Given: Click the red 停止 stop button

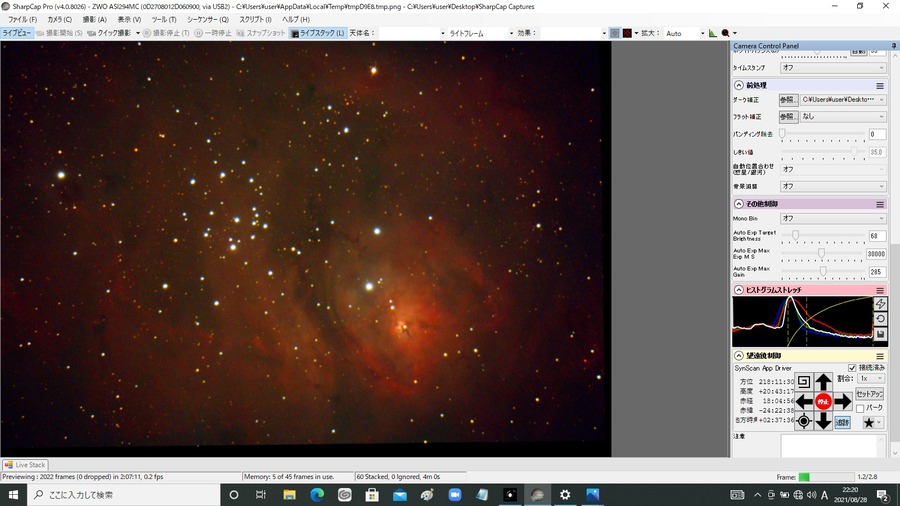Looking at the screenshot, I should (x=823, y=402).
